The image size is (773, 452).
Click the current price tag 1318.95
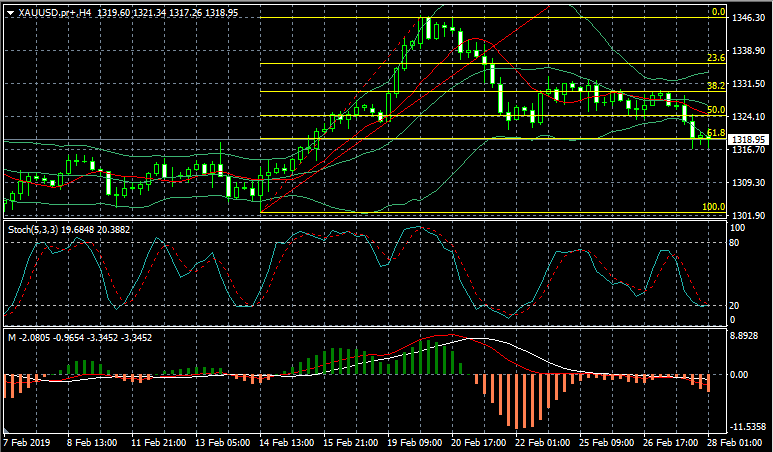(748, 139)
